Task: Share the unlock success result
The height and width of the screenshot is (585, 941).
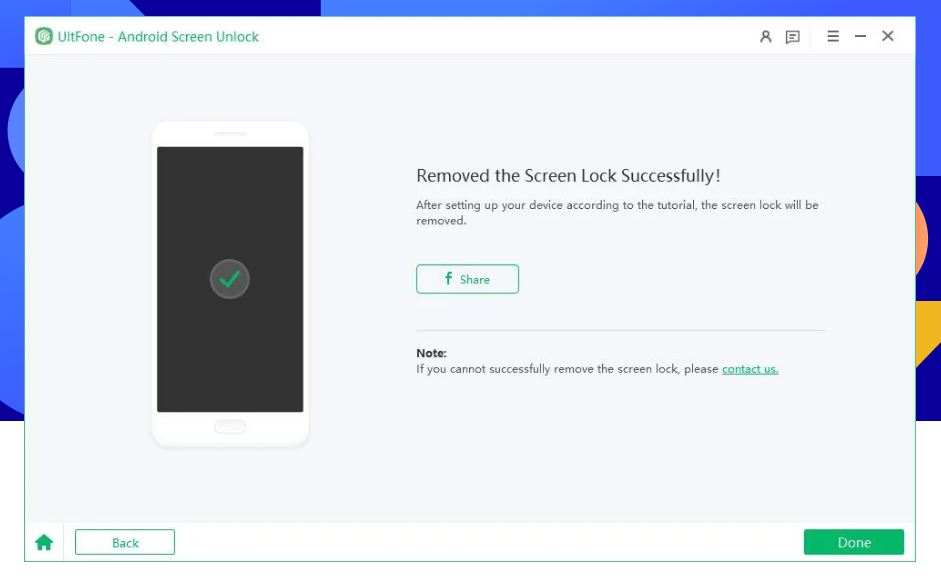Action: pyautogui.click(x=467, y=279)
